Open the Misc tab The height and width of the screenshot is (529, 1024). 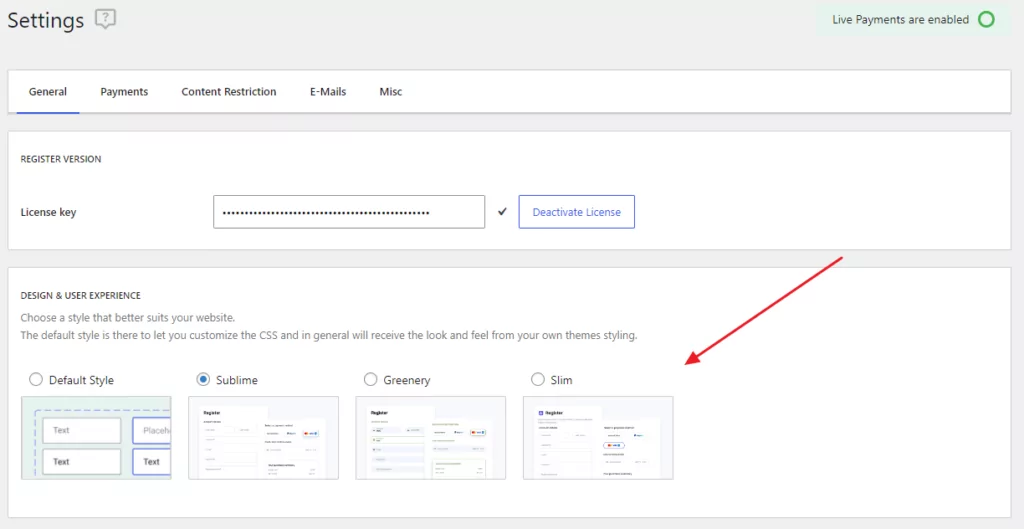391,92
